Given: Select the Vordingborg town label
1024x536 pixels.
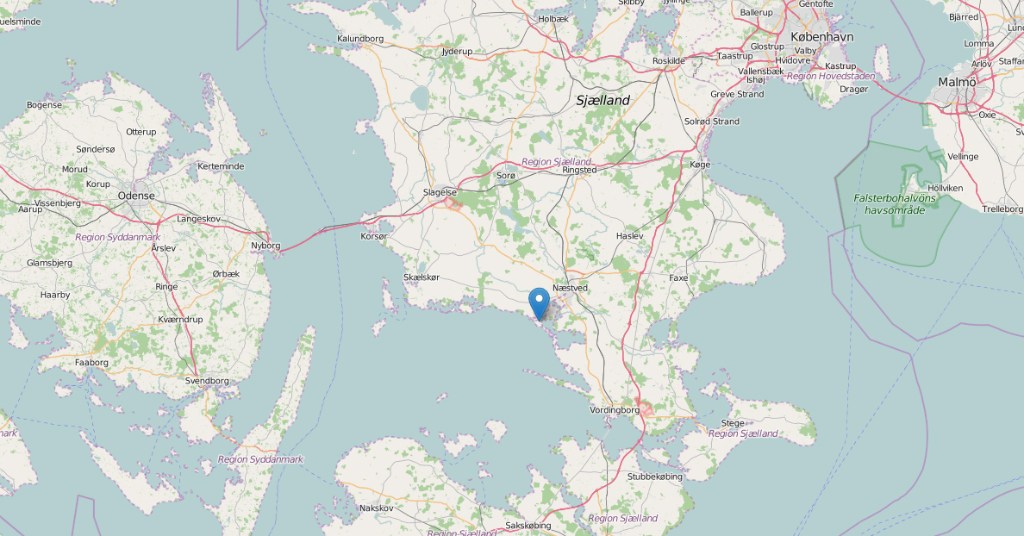Looking at the screenshot, I should (x=615, y=410).
